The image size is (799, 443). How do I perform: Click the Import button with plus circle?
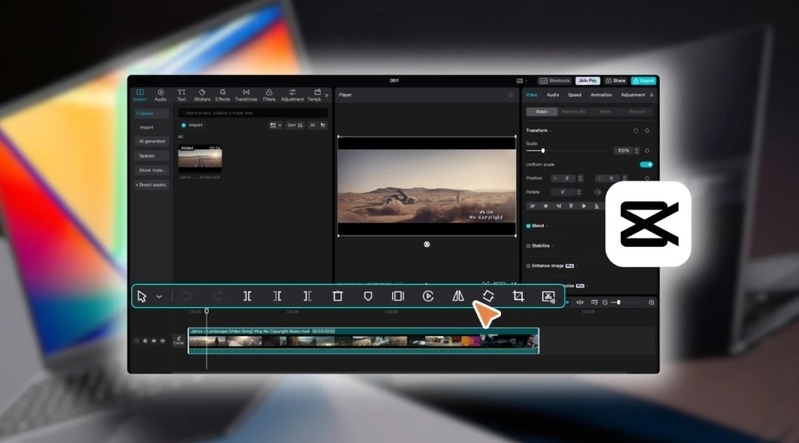click(x=192, y=125)
